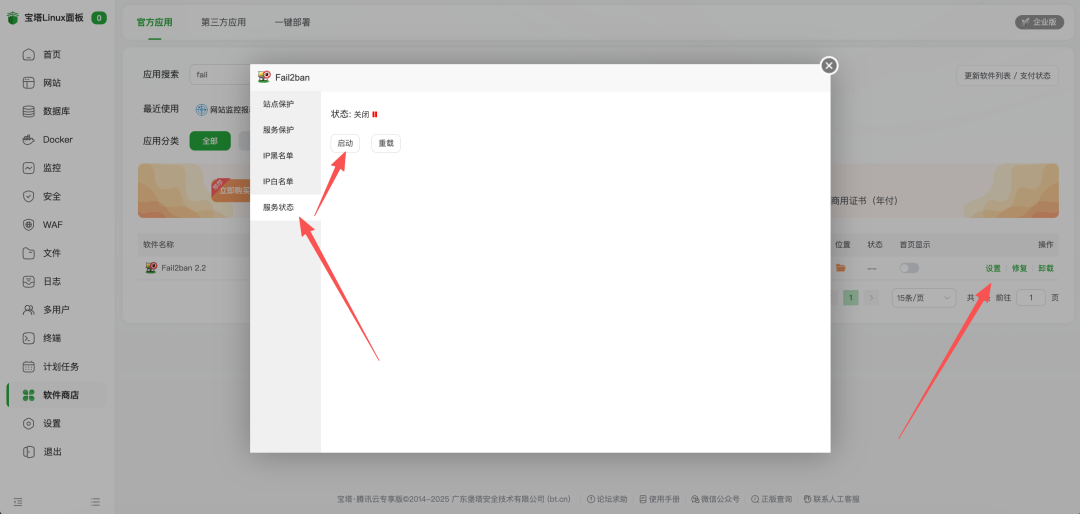Open the 安全 shield icon
The height and width of the screenshot is (514, 1080).
point(29,196)
